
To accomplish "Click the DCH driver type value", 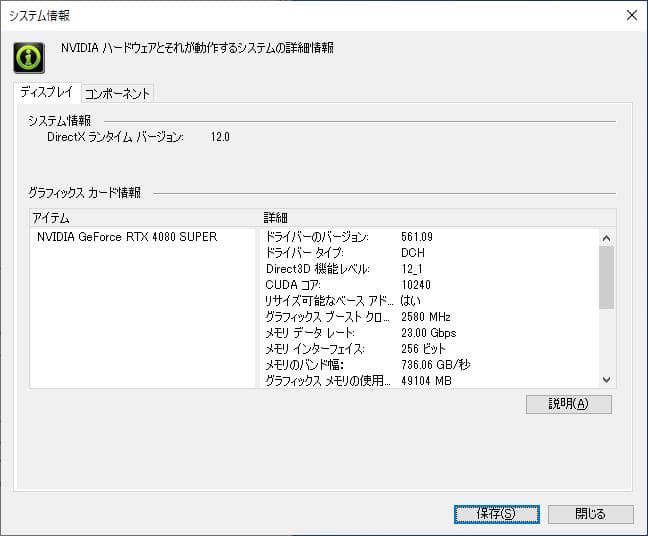I will click(412, 253).
